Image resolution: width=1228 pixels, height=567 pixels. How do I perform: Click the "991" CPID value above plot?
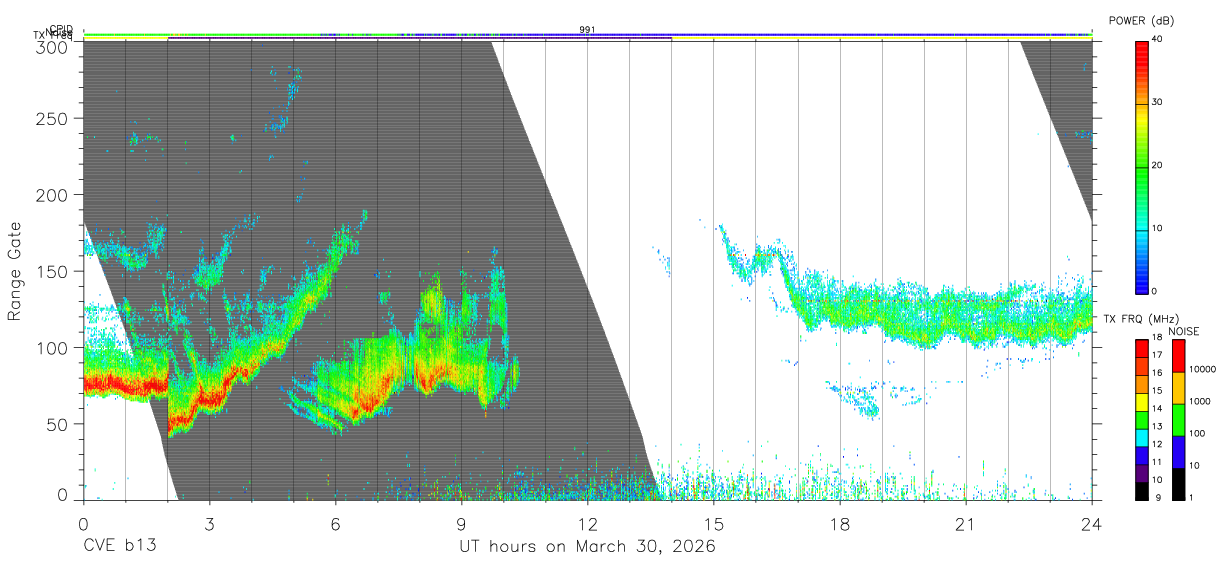pos(588,29)
